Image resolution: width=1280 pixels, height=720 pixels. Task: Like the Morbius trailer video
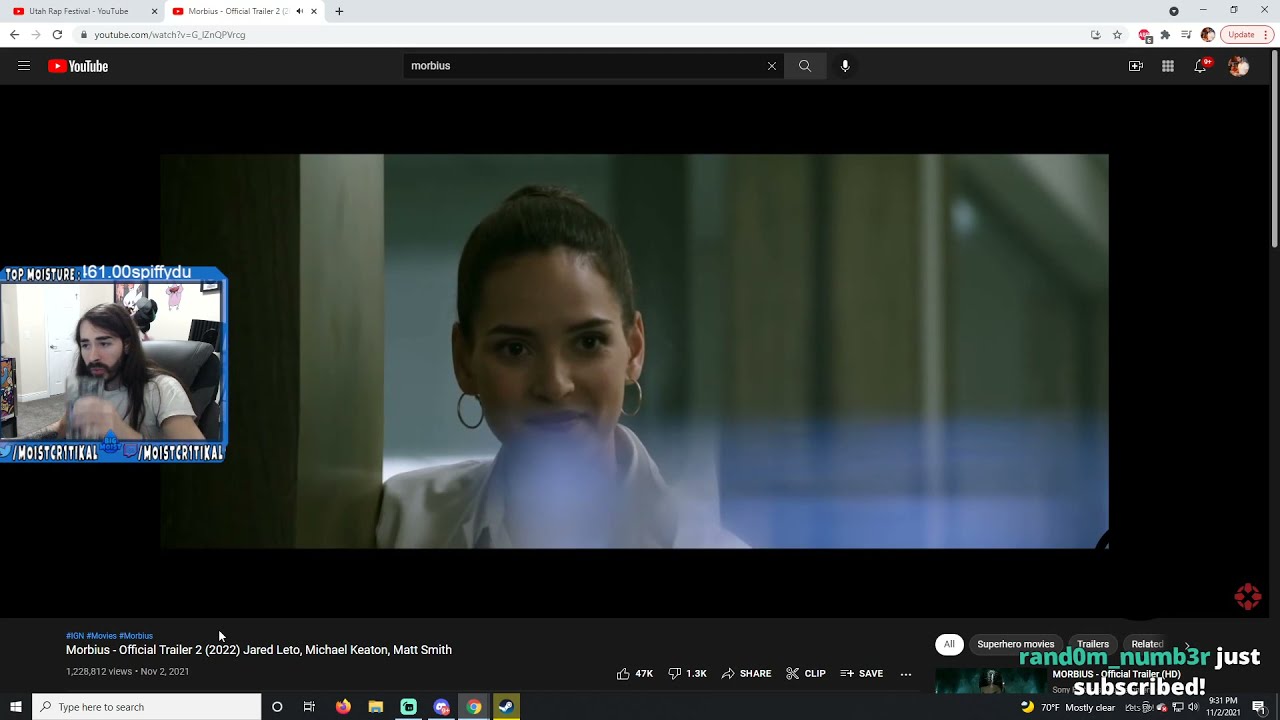click(x=635, y=674)
